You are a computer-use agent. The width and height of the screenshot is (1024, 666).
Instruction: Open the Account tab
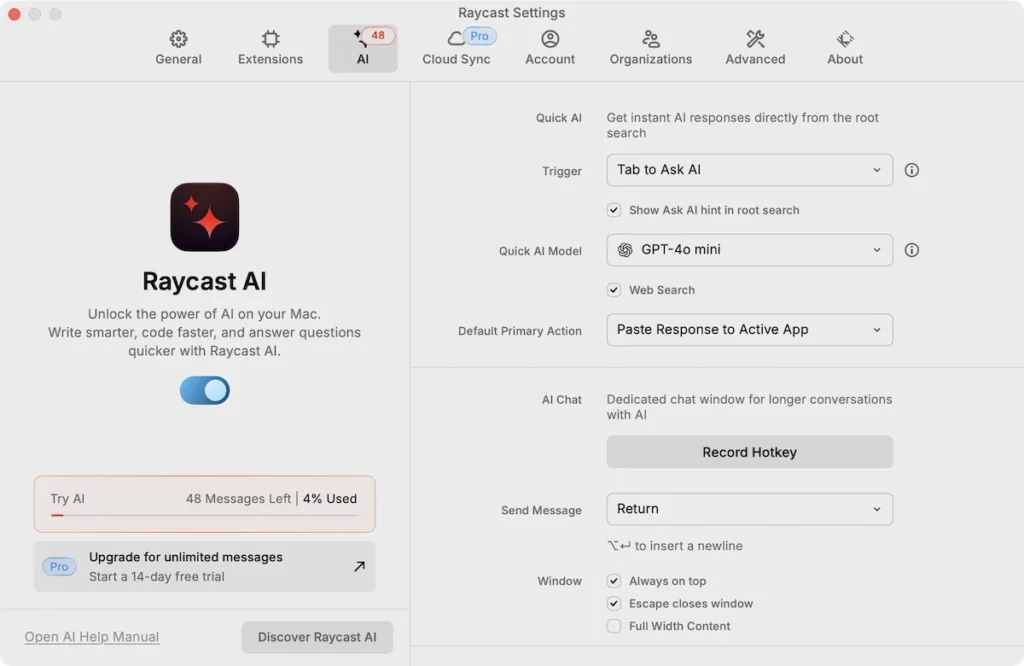(x=550, y=48)
